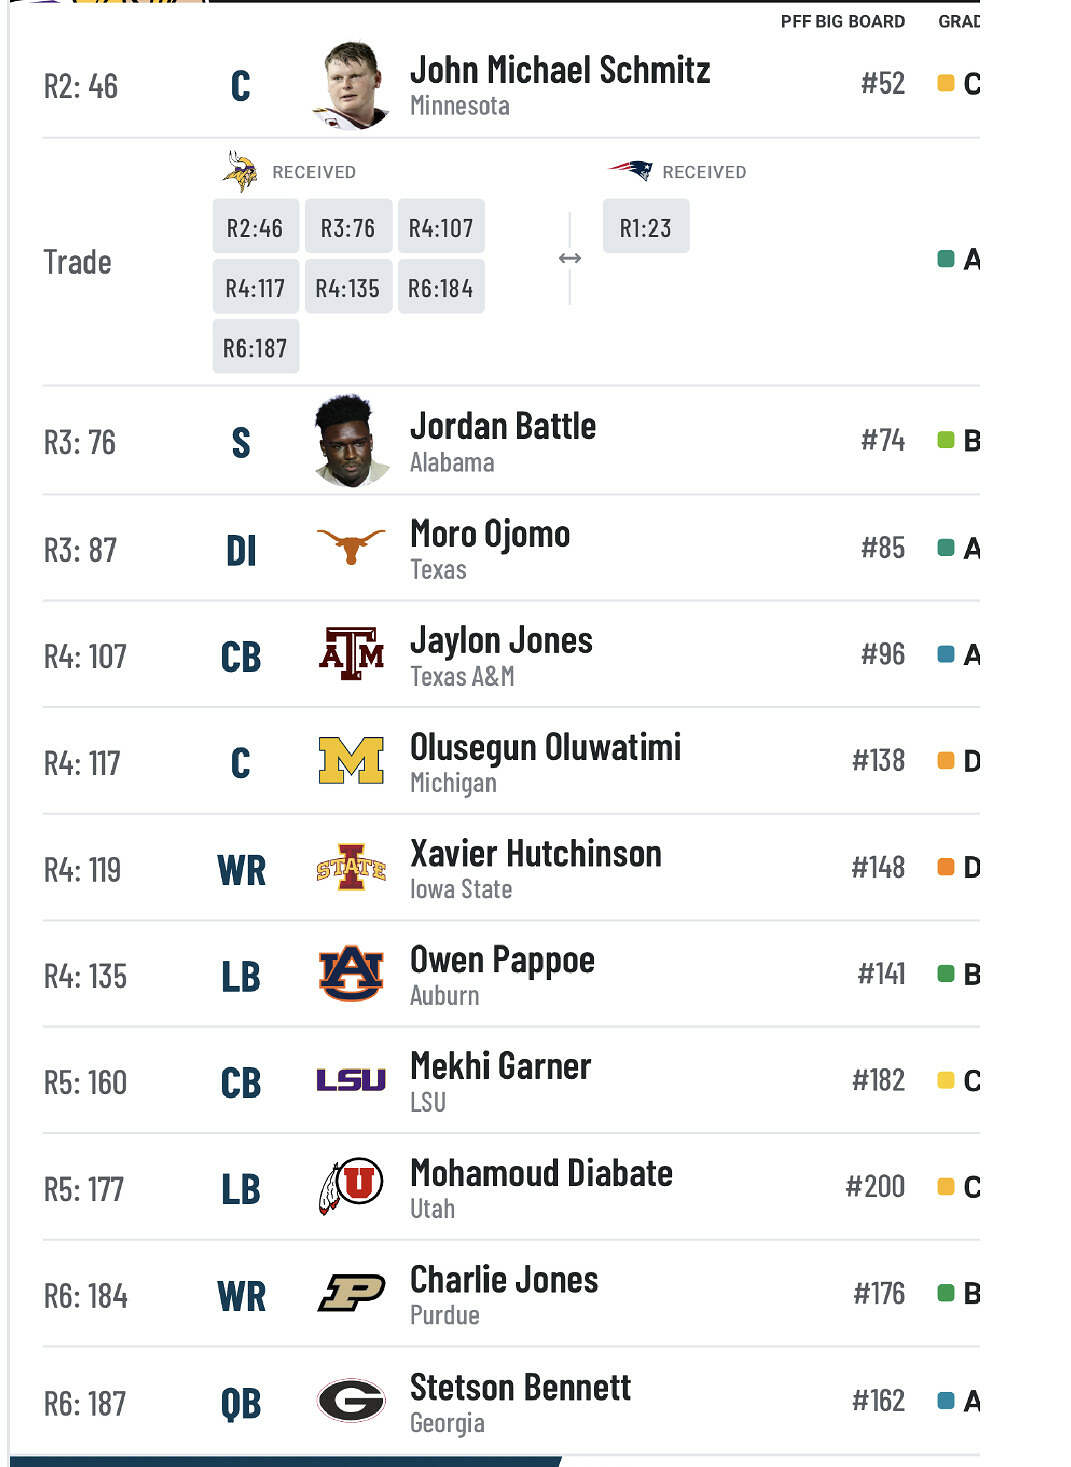Open Jordan Battle player headshot
The image size is (1071, 1467).
point(351,440)
